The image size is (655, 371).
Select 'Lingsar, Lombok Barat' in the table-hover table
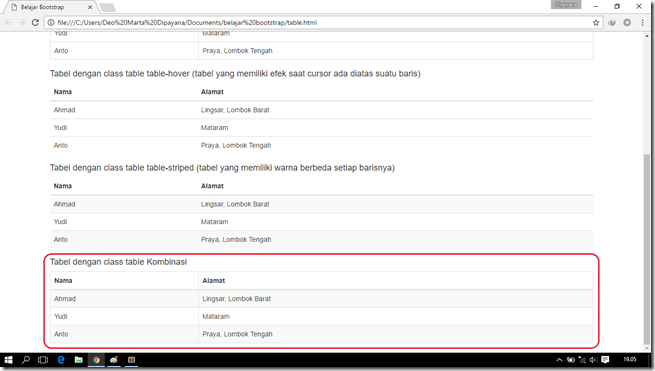(x=235, y=110)
